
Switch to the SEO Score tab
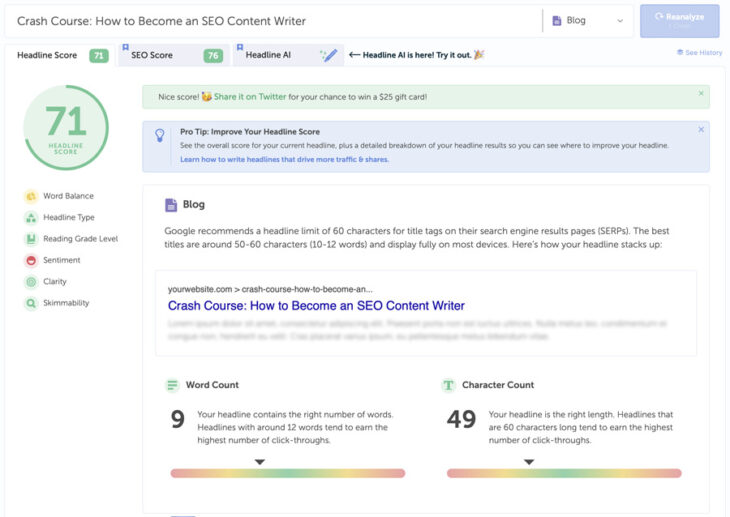click(x=170, y=56)
